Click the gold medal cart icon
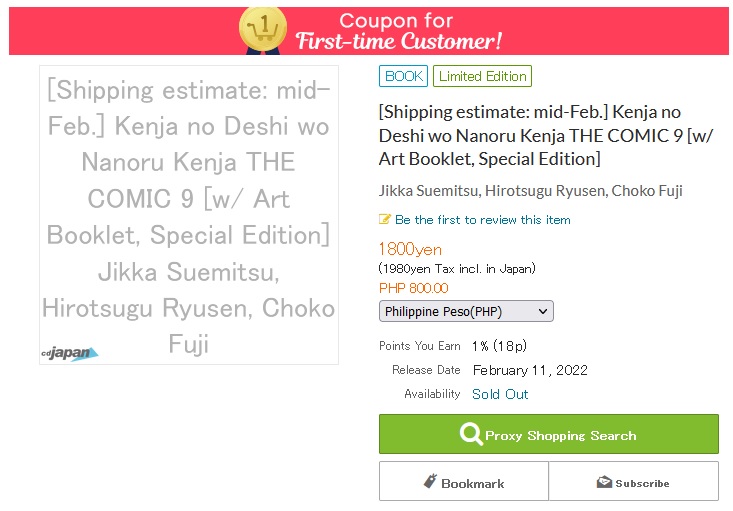Screen dimensions: 733x511 262,29
